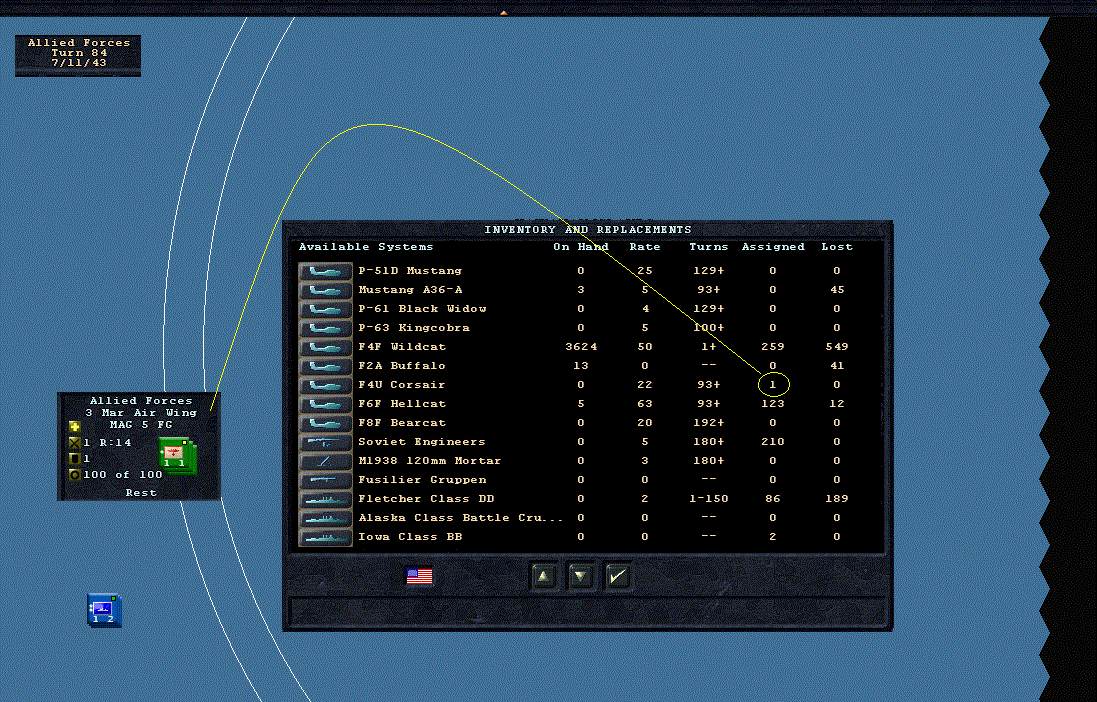The height and width of the screenshot is (702, 1097).
Task: Click Mustang A36-A lost value 45
Action: pos(837,290)
